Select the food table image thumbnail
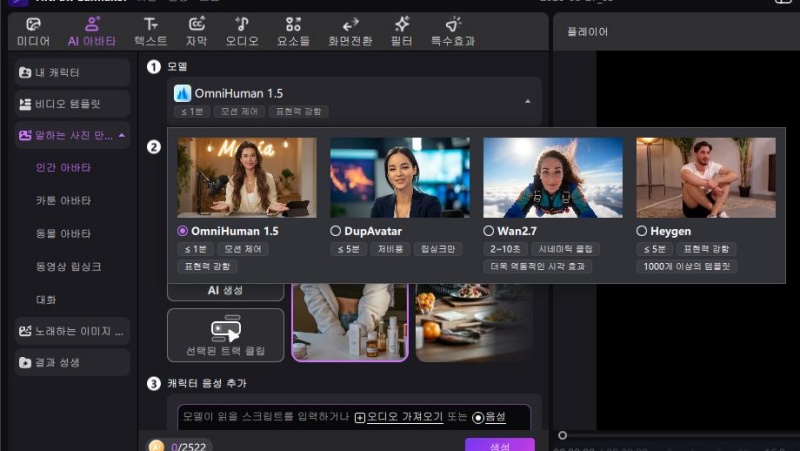This screenshot has width=800, height=451. click(474, 322)
